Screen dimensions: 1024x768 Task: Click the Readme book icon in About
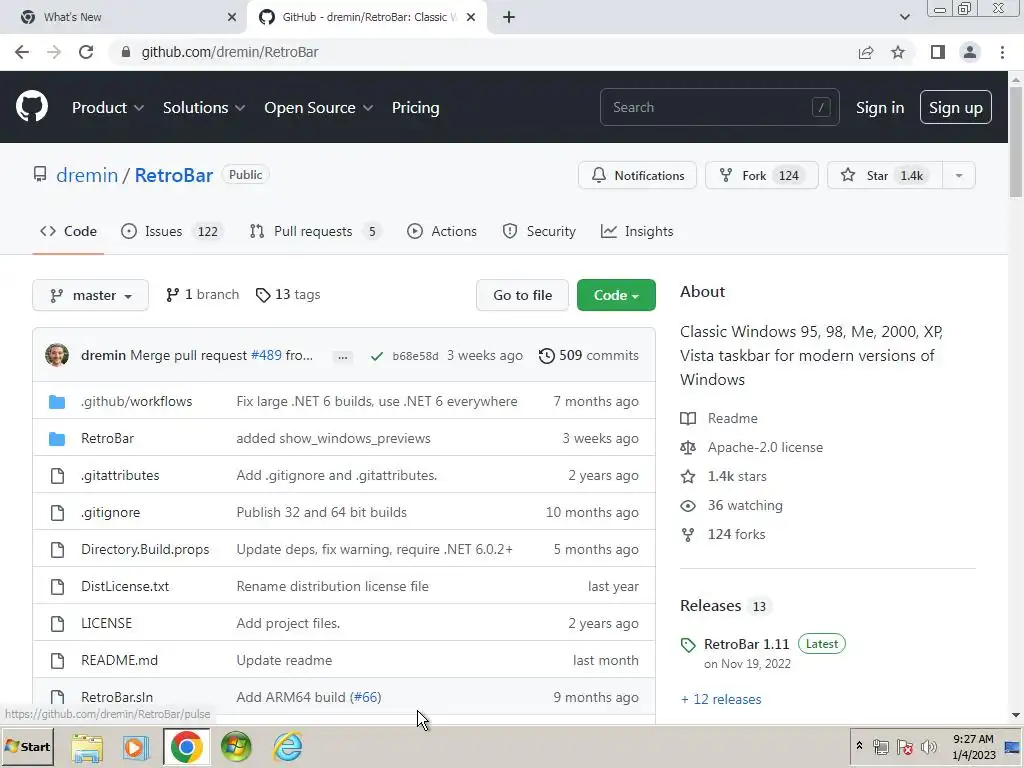(x=688, y=419)
